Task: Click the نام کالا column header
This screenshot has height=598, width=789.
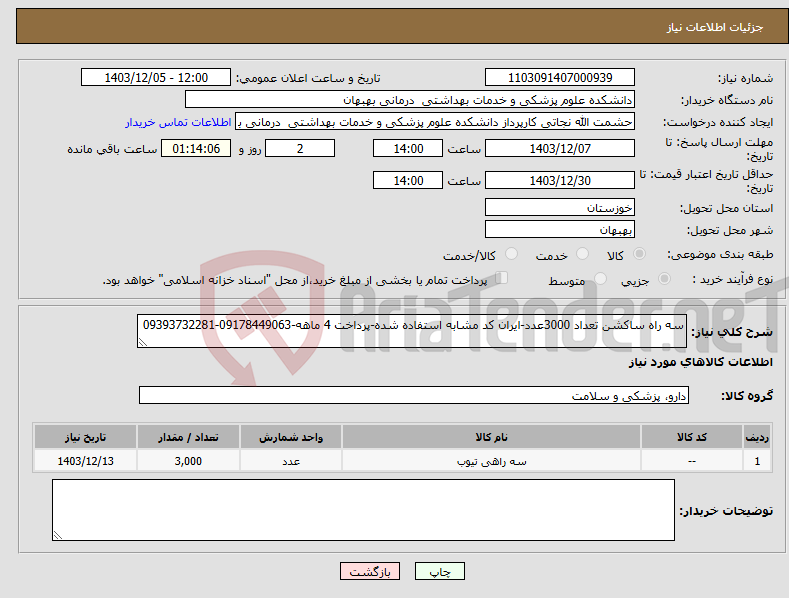Action: pyautogui.click(x=491, y=437)
